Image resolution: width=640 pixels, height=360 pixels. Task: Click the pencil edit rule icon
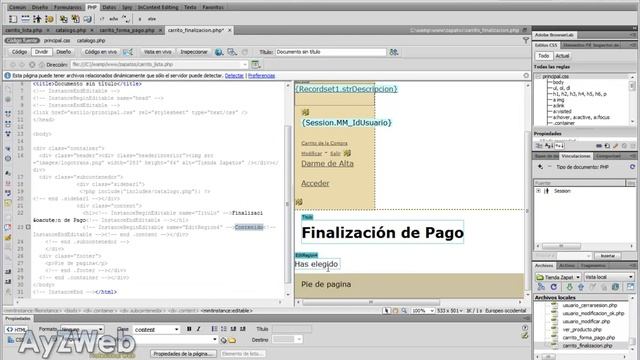click(615, 146)
